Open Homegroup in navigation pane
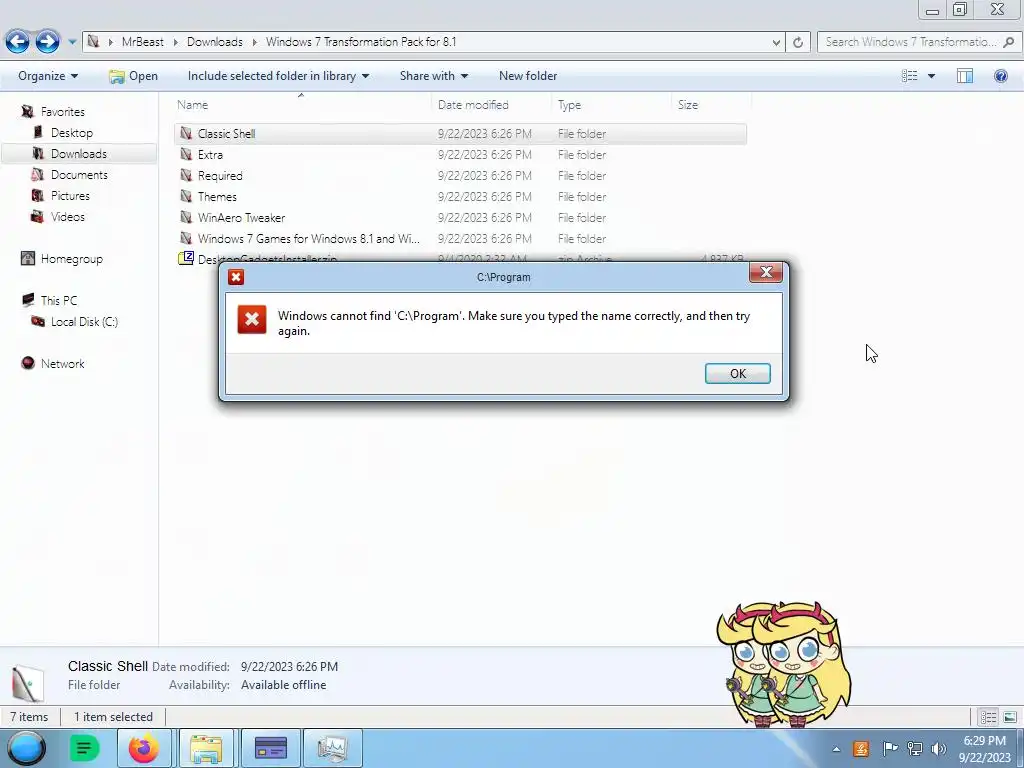 point(71,259)
